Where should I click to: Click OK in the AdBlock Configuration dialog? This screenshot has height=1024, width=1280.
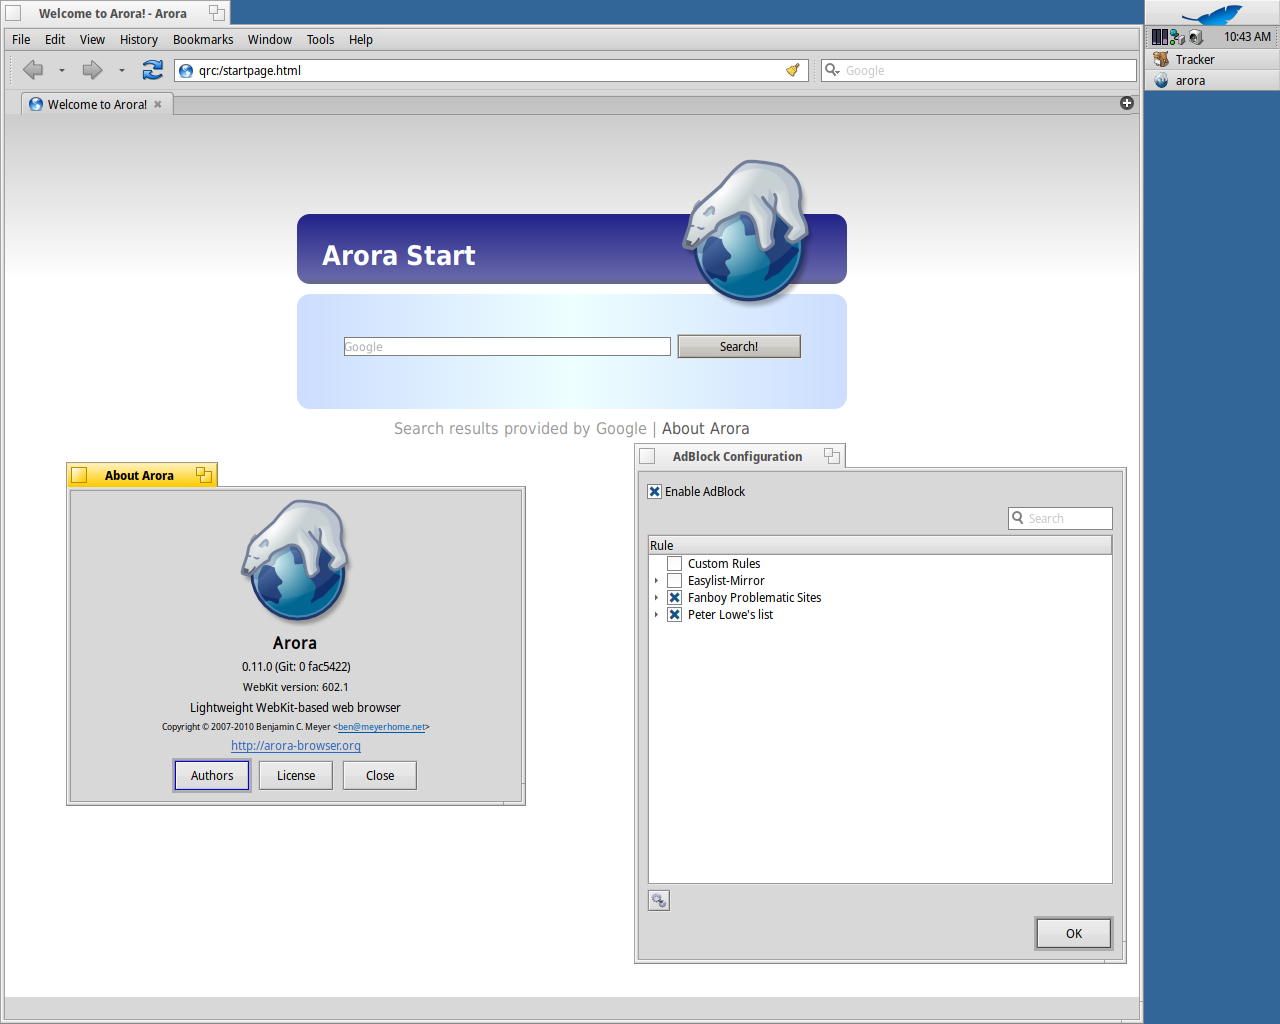click(1074, 933)
